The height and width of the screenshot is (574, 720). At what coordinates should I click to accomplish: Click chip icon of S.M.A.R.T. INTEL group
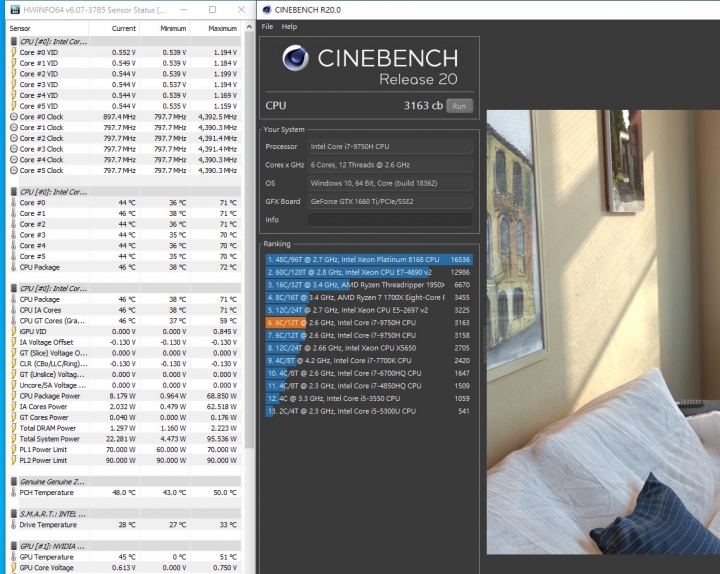[x=14, y=513]
